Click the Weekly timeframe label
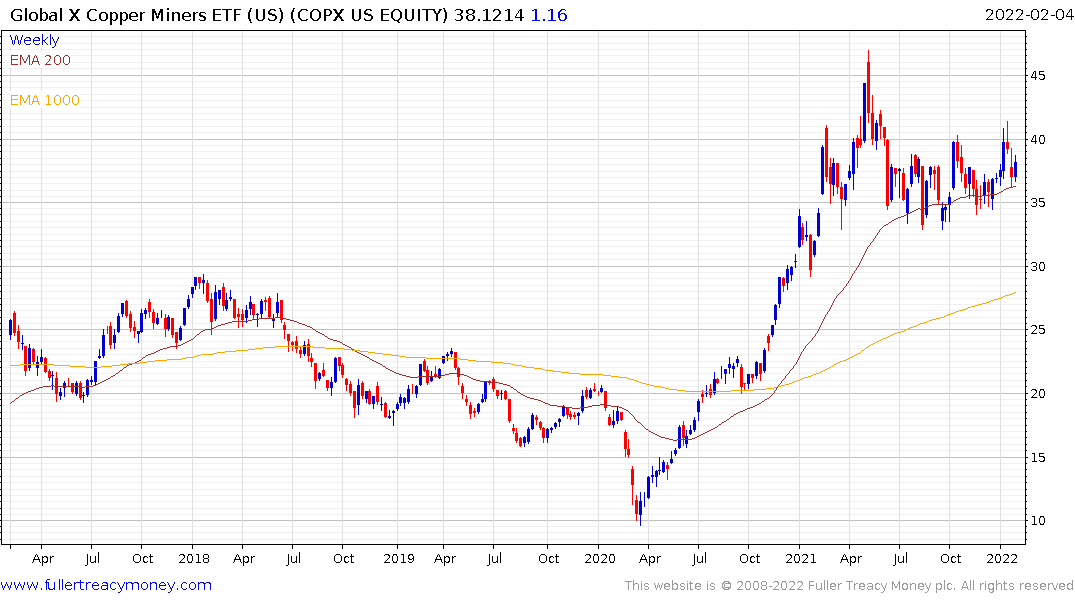The height and width of the screenshot is (600, 1075). [x=34, y=40]
